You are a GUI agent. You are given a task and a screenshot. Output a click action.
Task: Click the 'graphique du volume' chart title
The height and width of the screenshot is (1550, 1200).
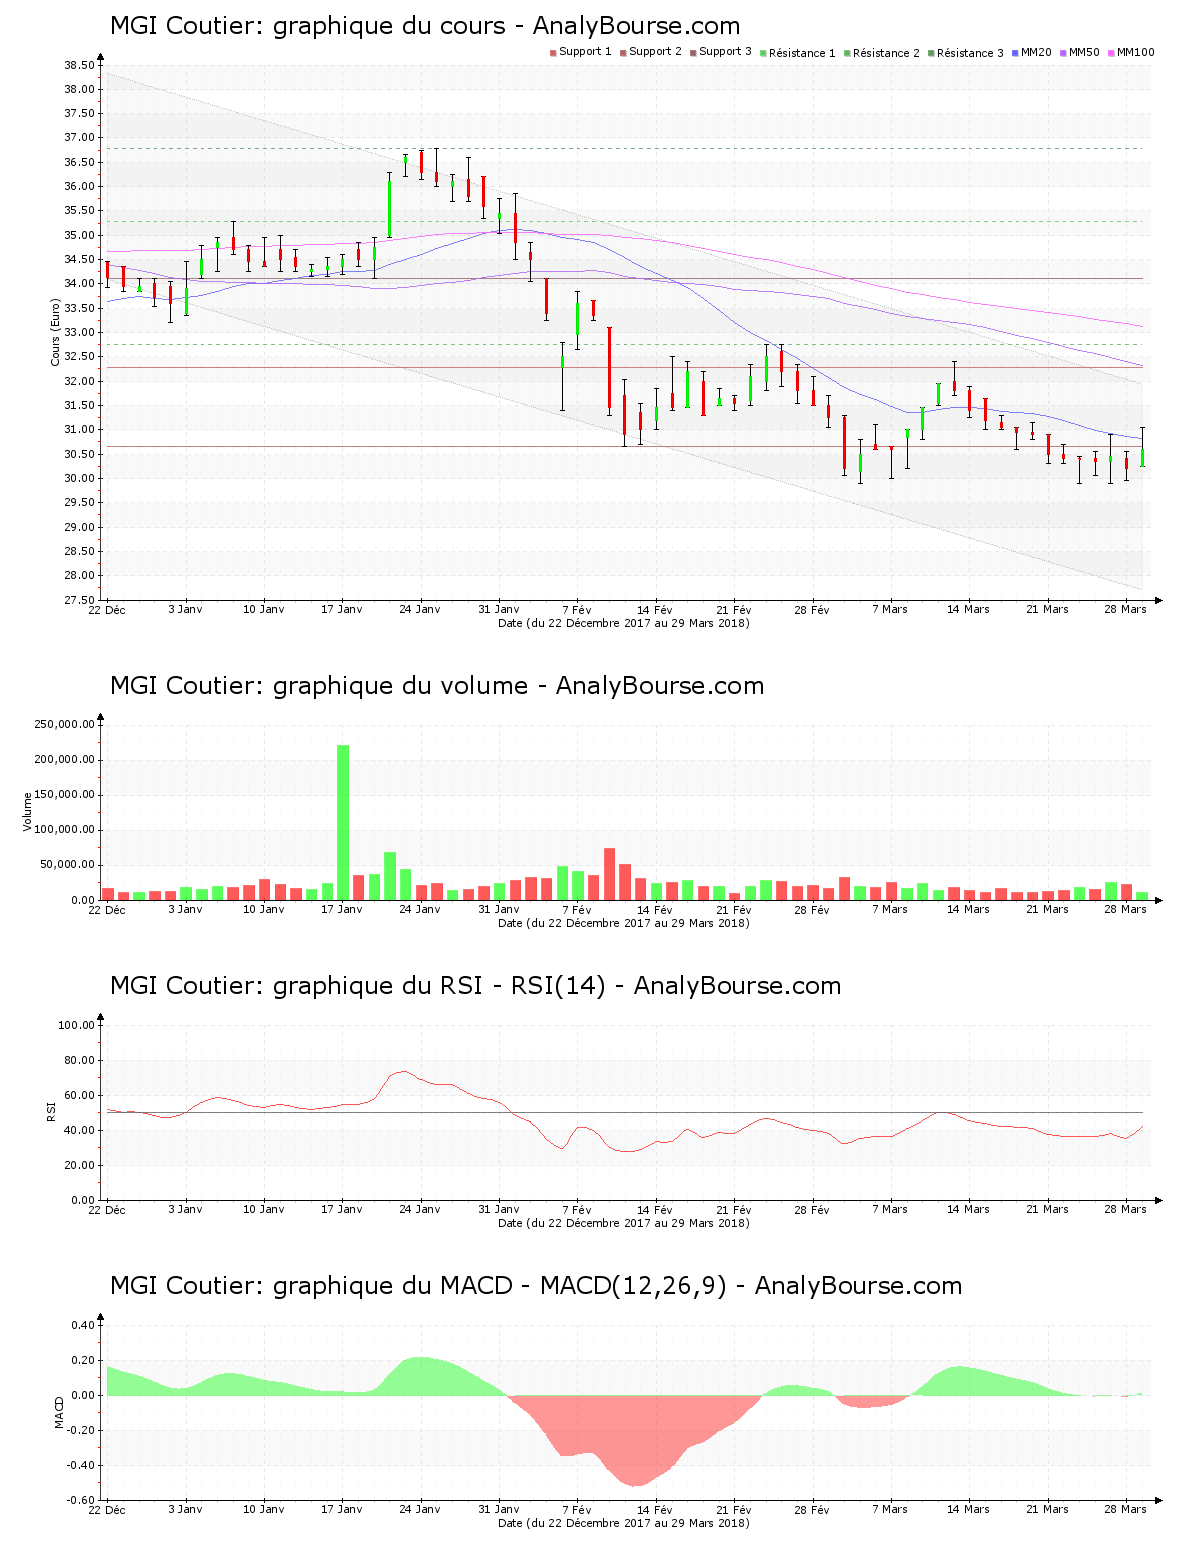(x=437, y=686)
